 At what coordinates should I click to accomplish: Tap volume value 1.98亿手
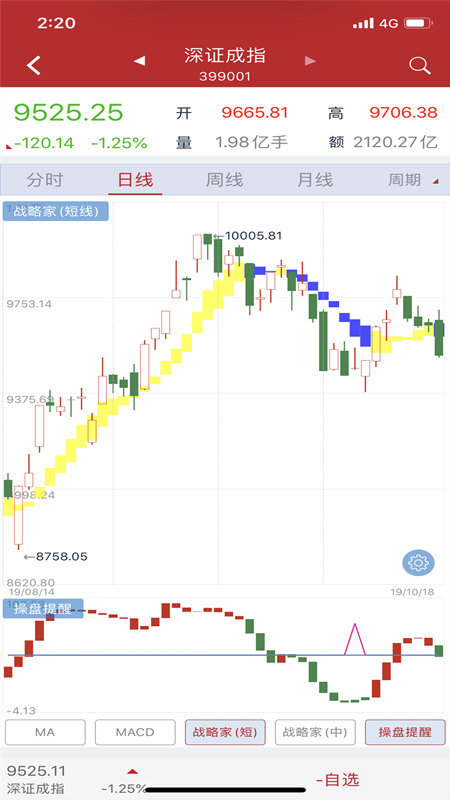click(x=252, y=142)
